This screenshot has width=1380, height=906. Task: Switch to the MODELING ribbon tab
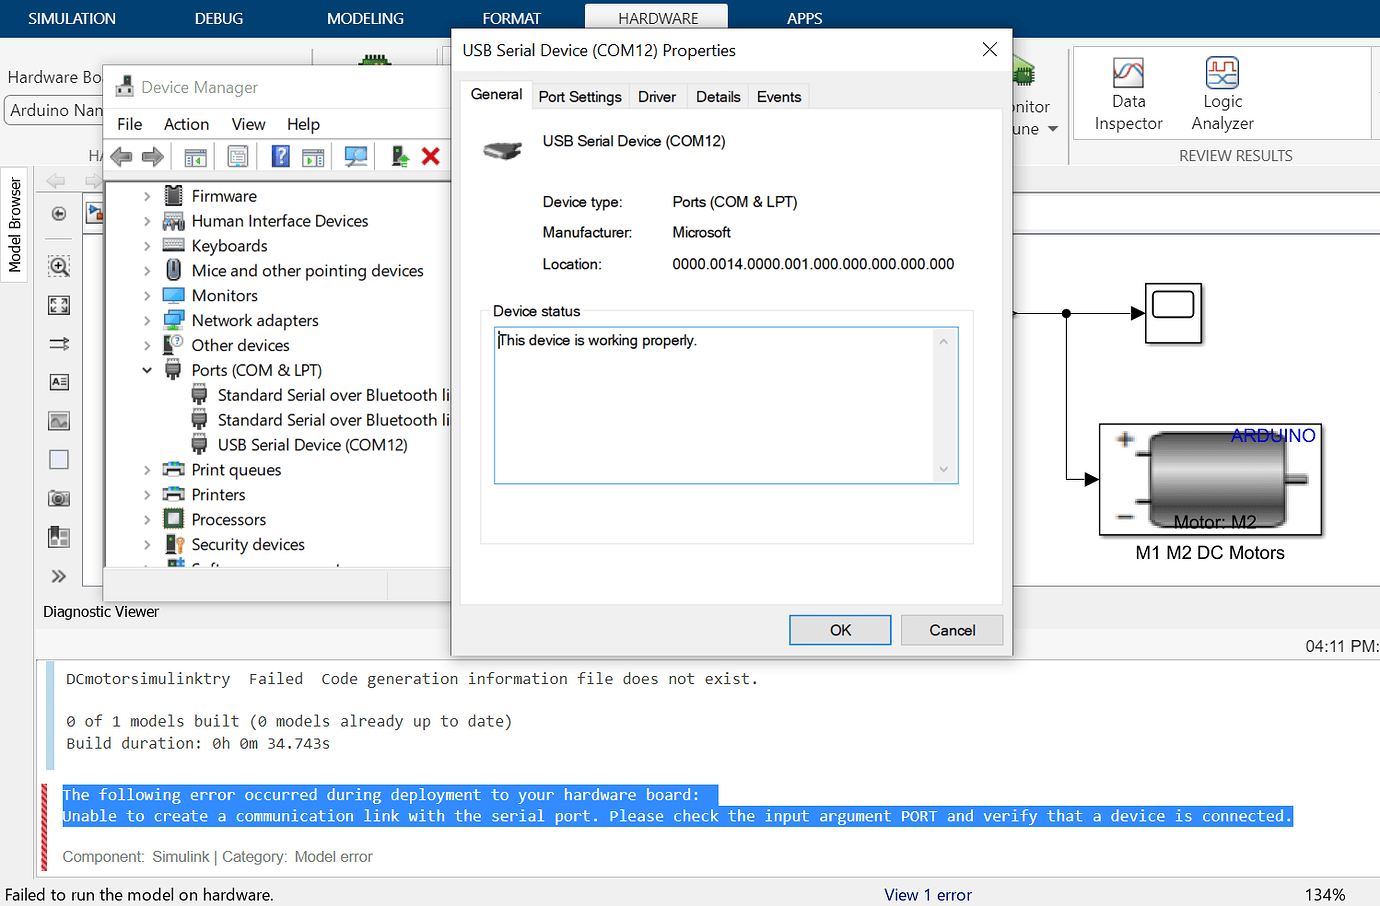(x=364, y=18)
